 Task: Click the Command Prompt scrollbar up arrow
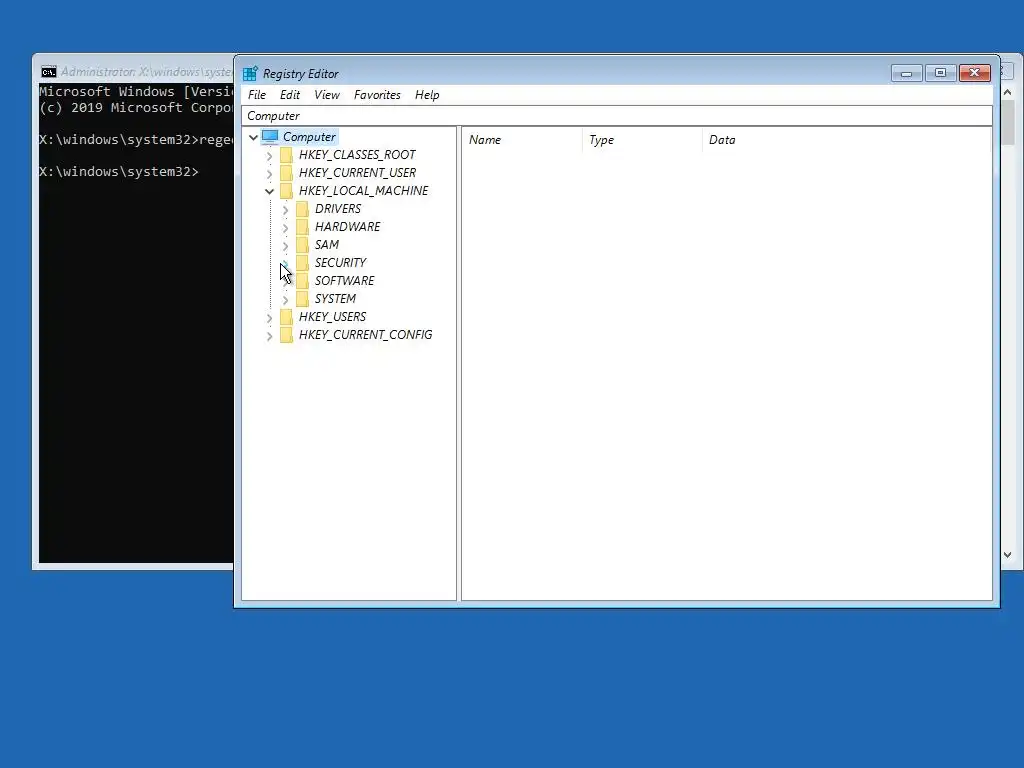pos(1008,93)
